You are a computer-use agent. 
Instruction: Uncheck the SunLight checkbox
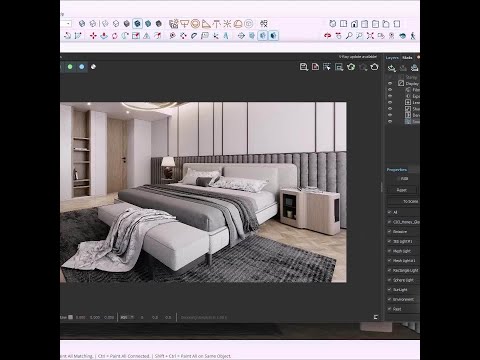pyautogui.click(x=389, y=290)
